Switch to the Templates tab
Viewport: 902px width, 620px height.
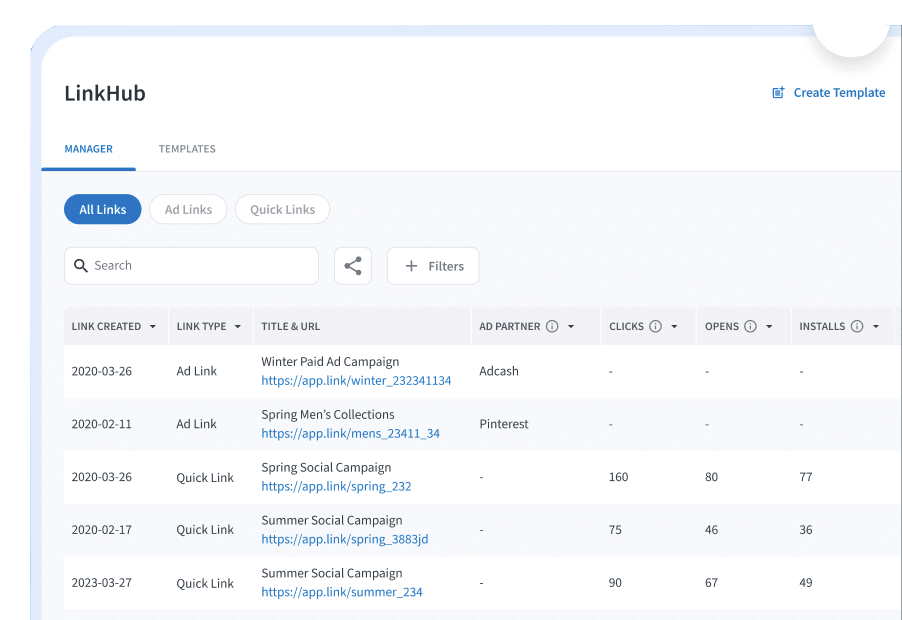(x=187, y=149)
